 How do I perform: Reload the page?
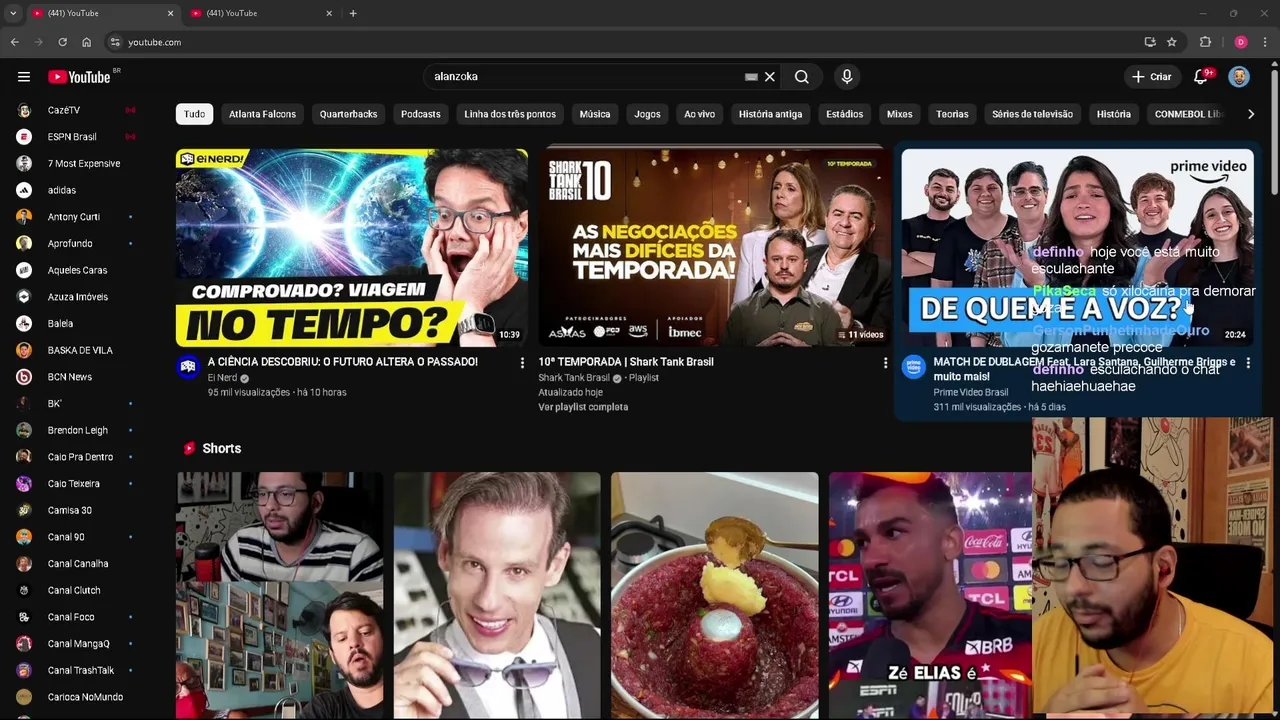point(62,42)
